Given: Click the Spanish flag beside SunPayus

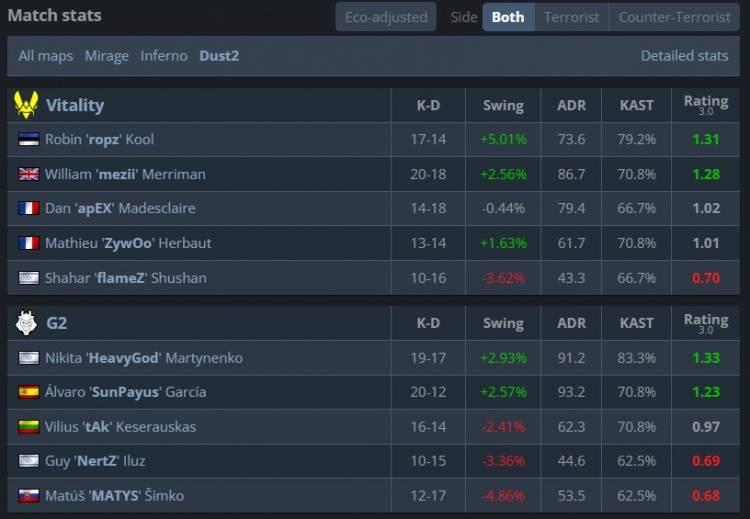Looking at the screenshot, I should coord(28,392).
